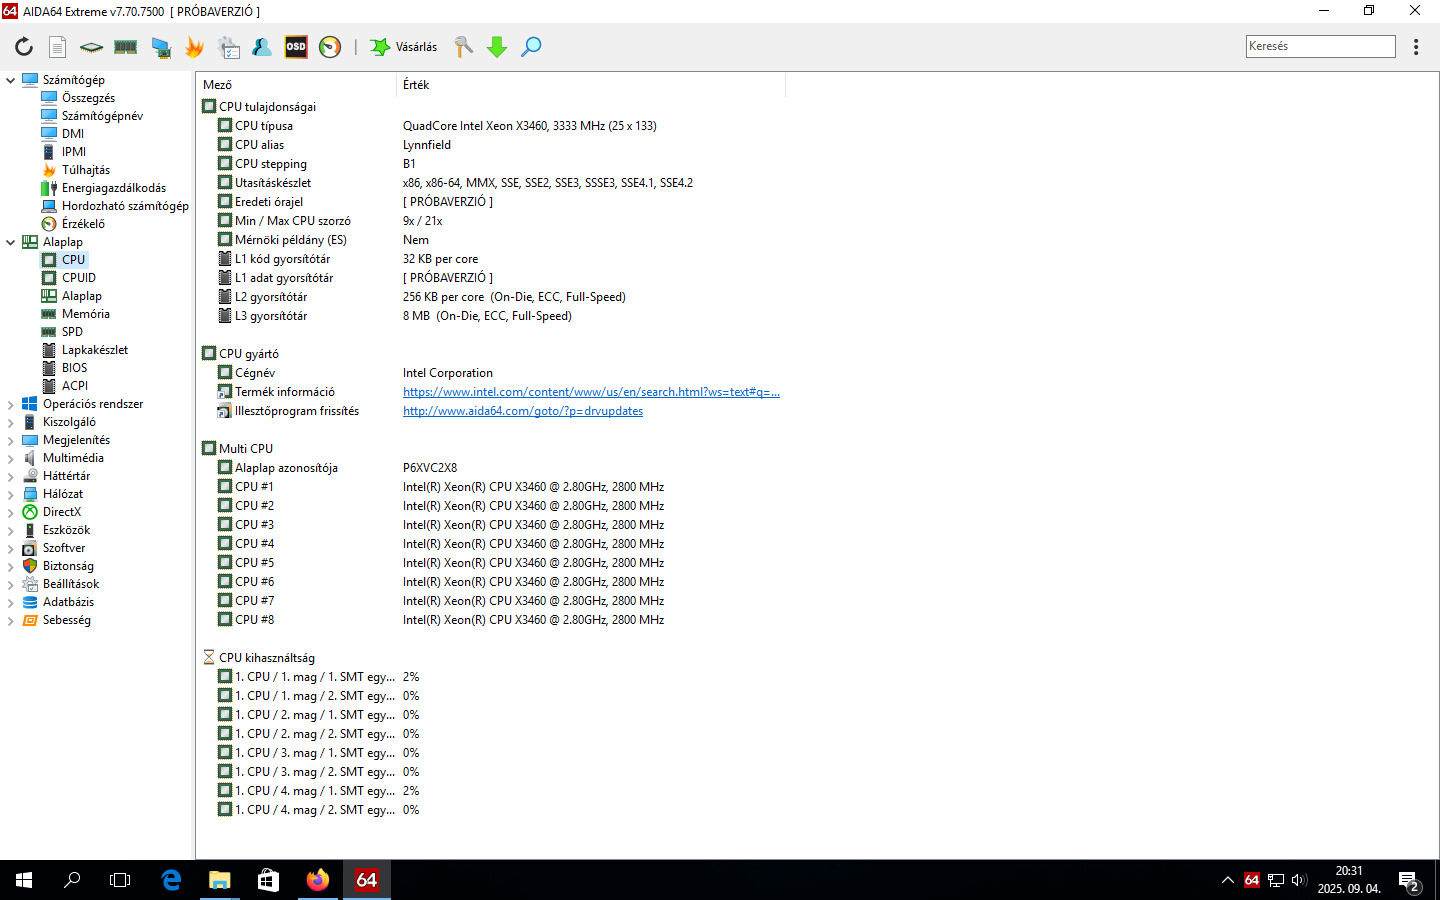Expand the Hálózat node

click(11, 494)
